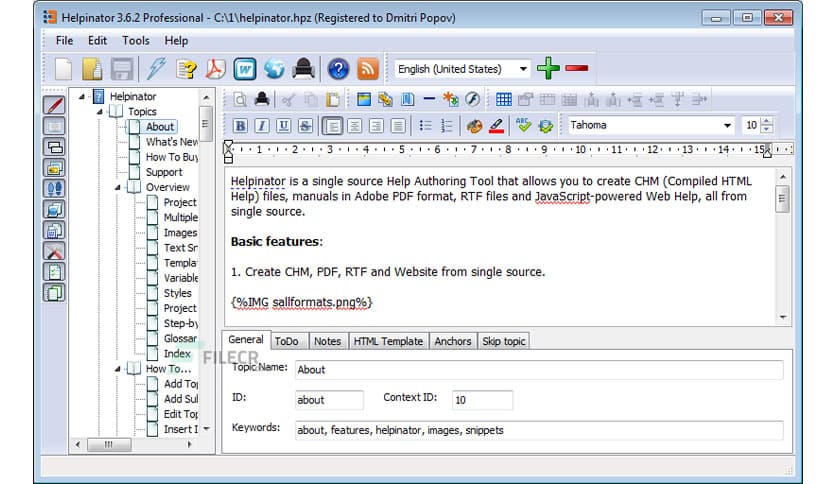836x484 pixels.
Task: Toggle numbered list
Action: point(447,126)
